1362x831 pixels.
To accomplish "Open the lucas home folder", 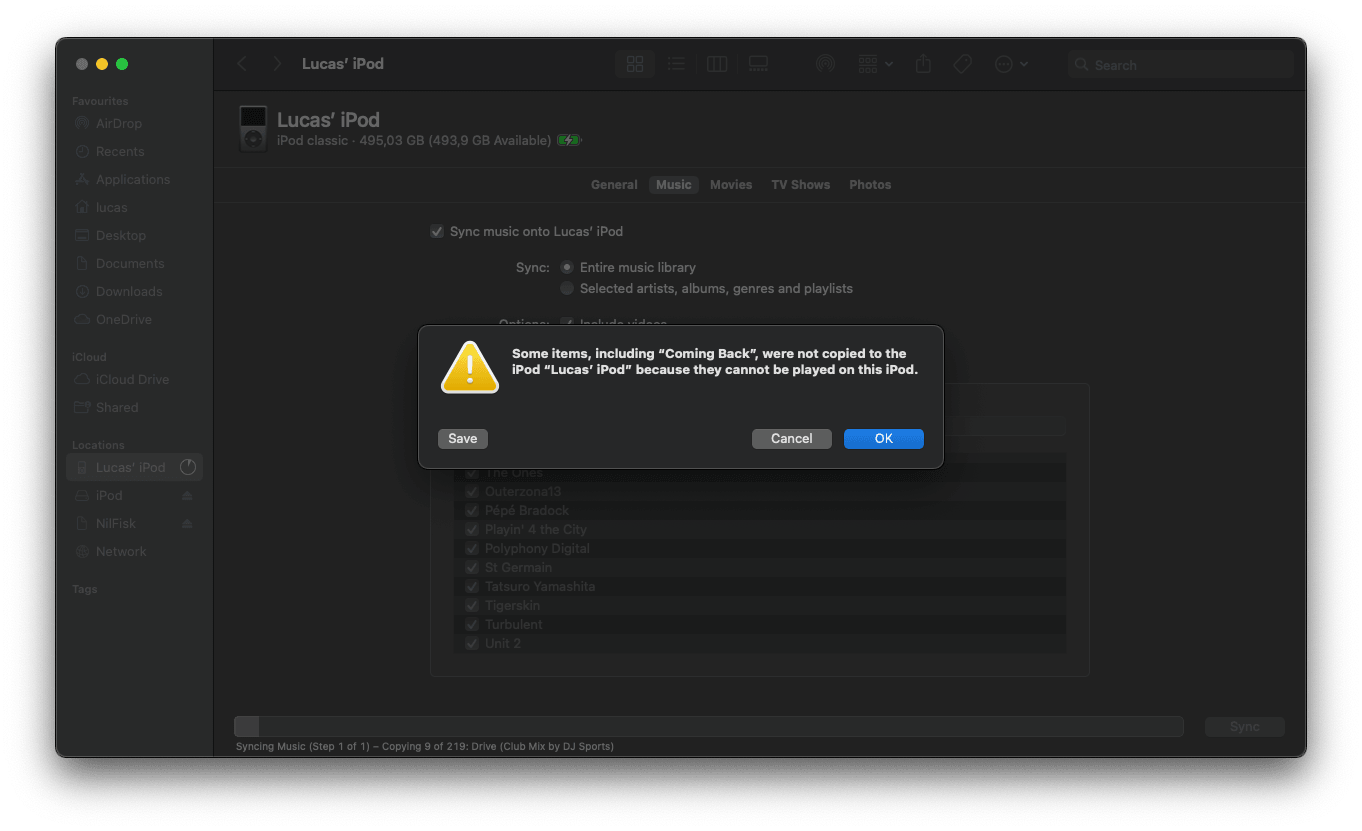I will (134, 208).
